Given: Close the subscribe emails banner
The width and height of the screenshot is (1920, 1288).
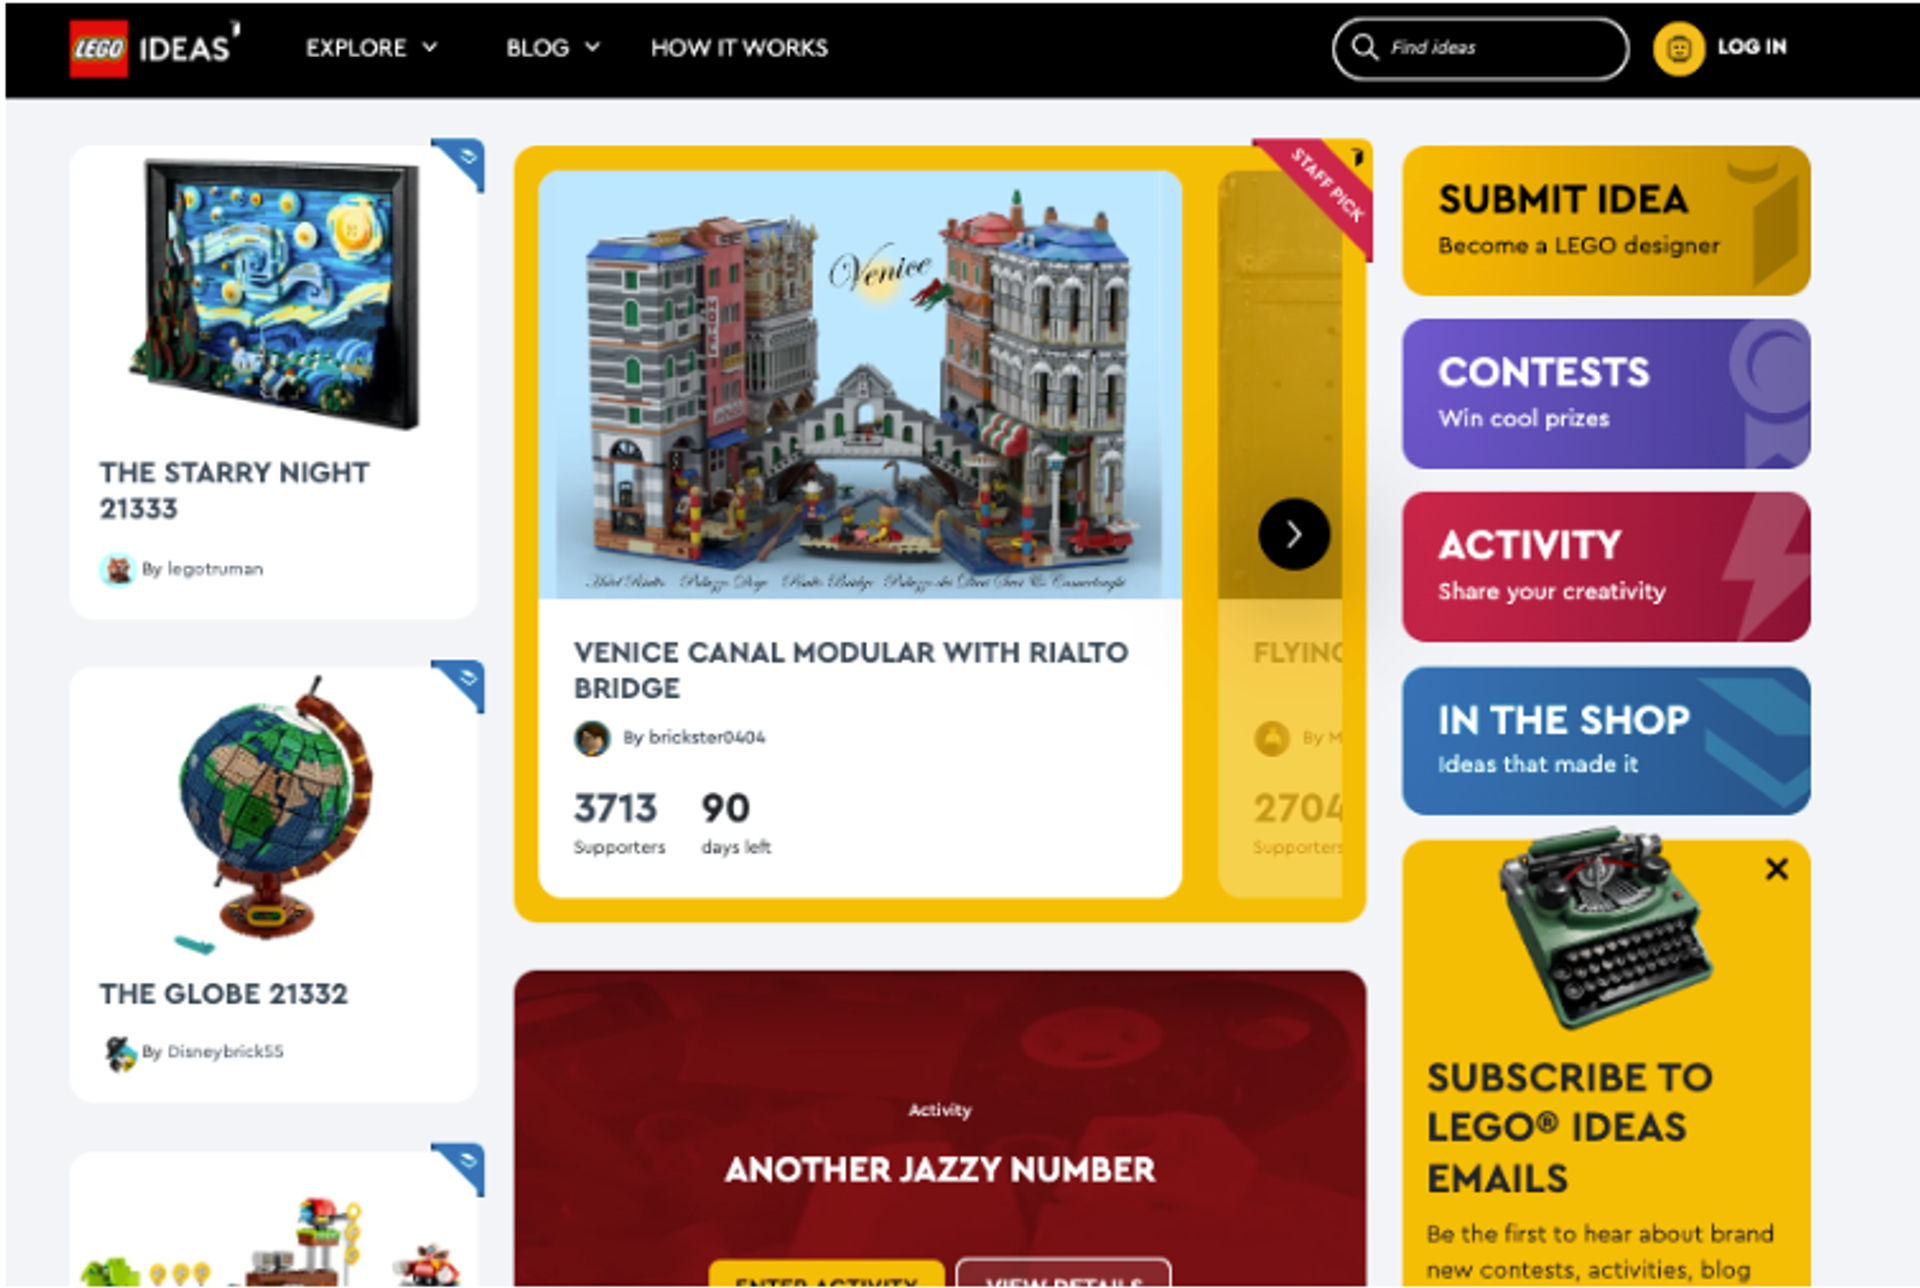Looking at the screenshot, I should coord(1776,869).
